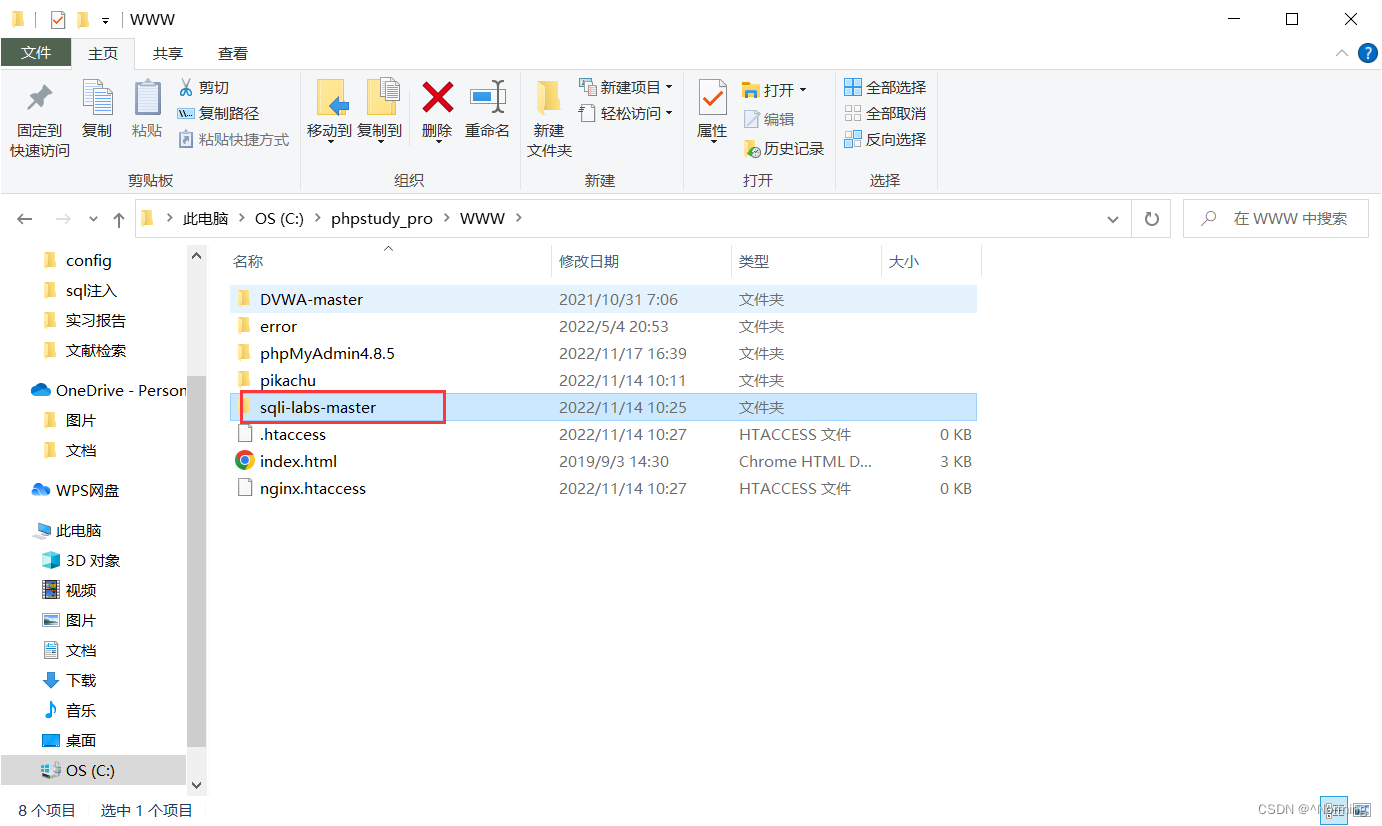1382x826 pixels.
Task: Select 3D 对象 in navigation pane
Action: click(92, 560)
